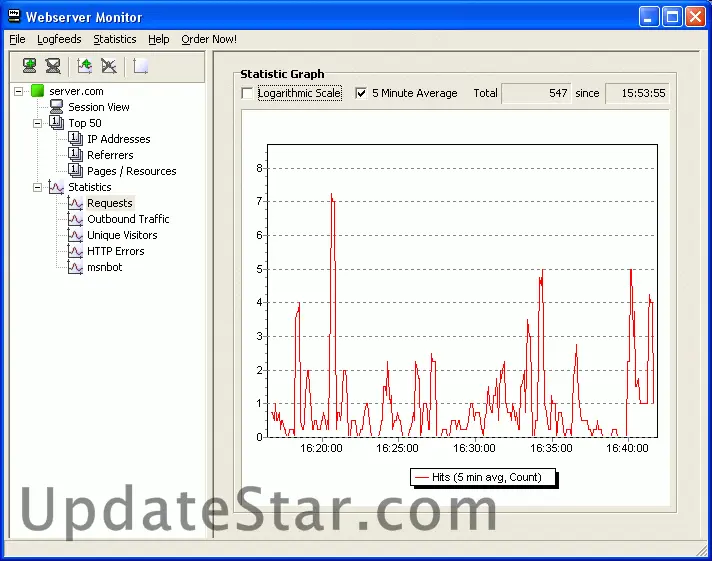Open the Help menu
Image resolution: width=712 pixels, height=561 pixels.
tap(158, 40)
